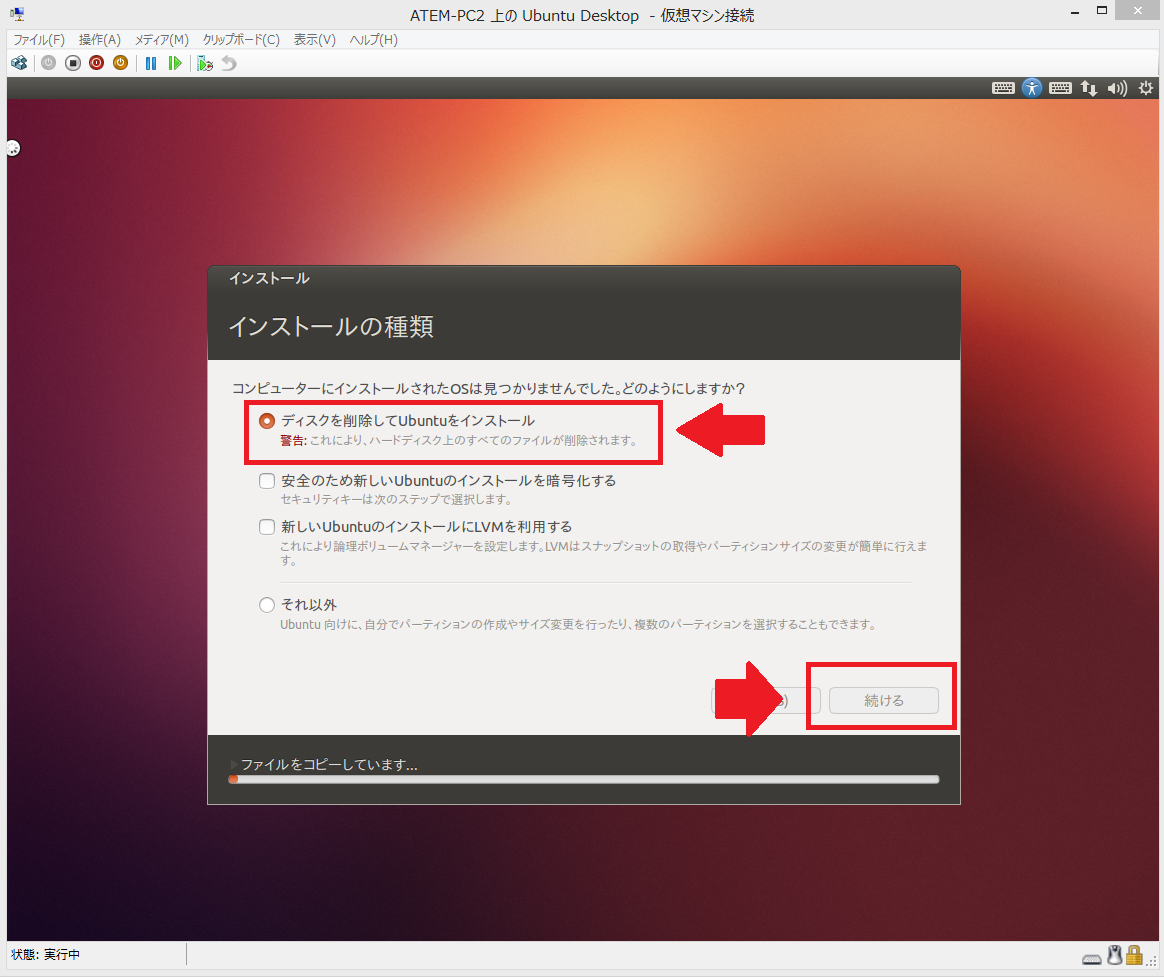The height and width of the screenshot is (977, 1164).
Task: Select the 'それ以外' radio option
Action: click(267, 605)
